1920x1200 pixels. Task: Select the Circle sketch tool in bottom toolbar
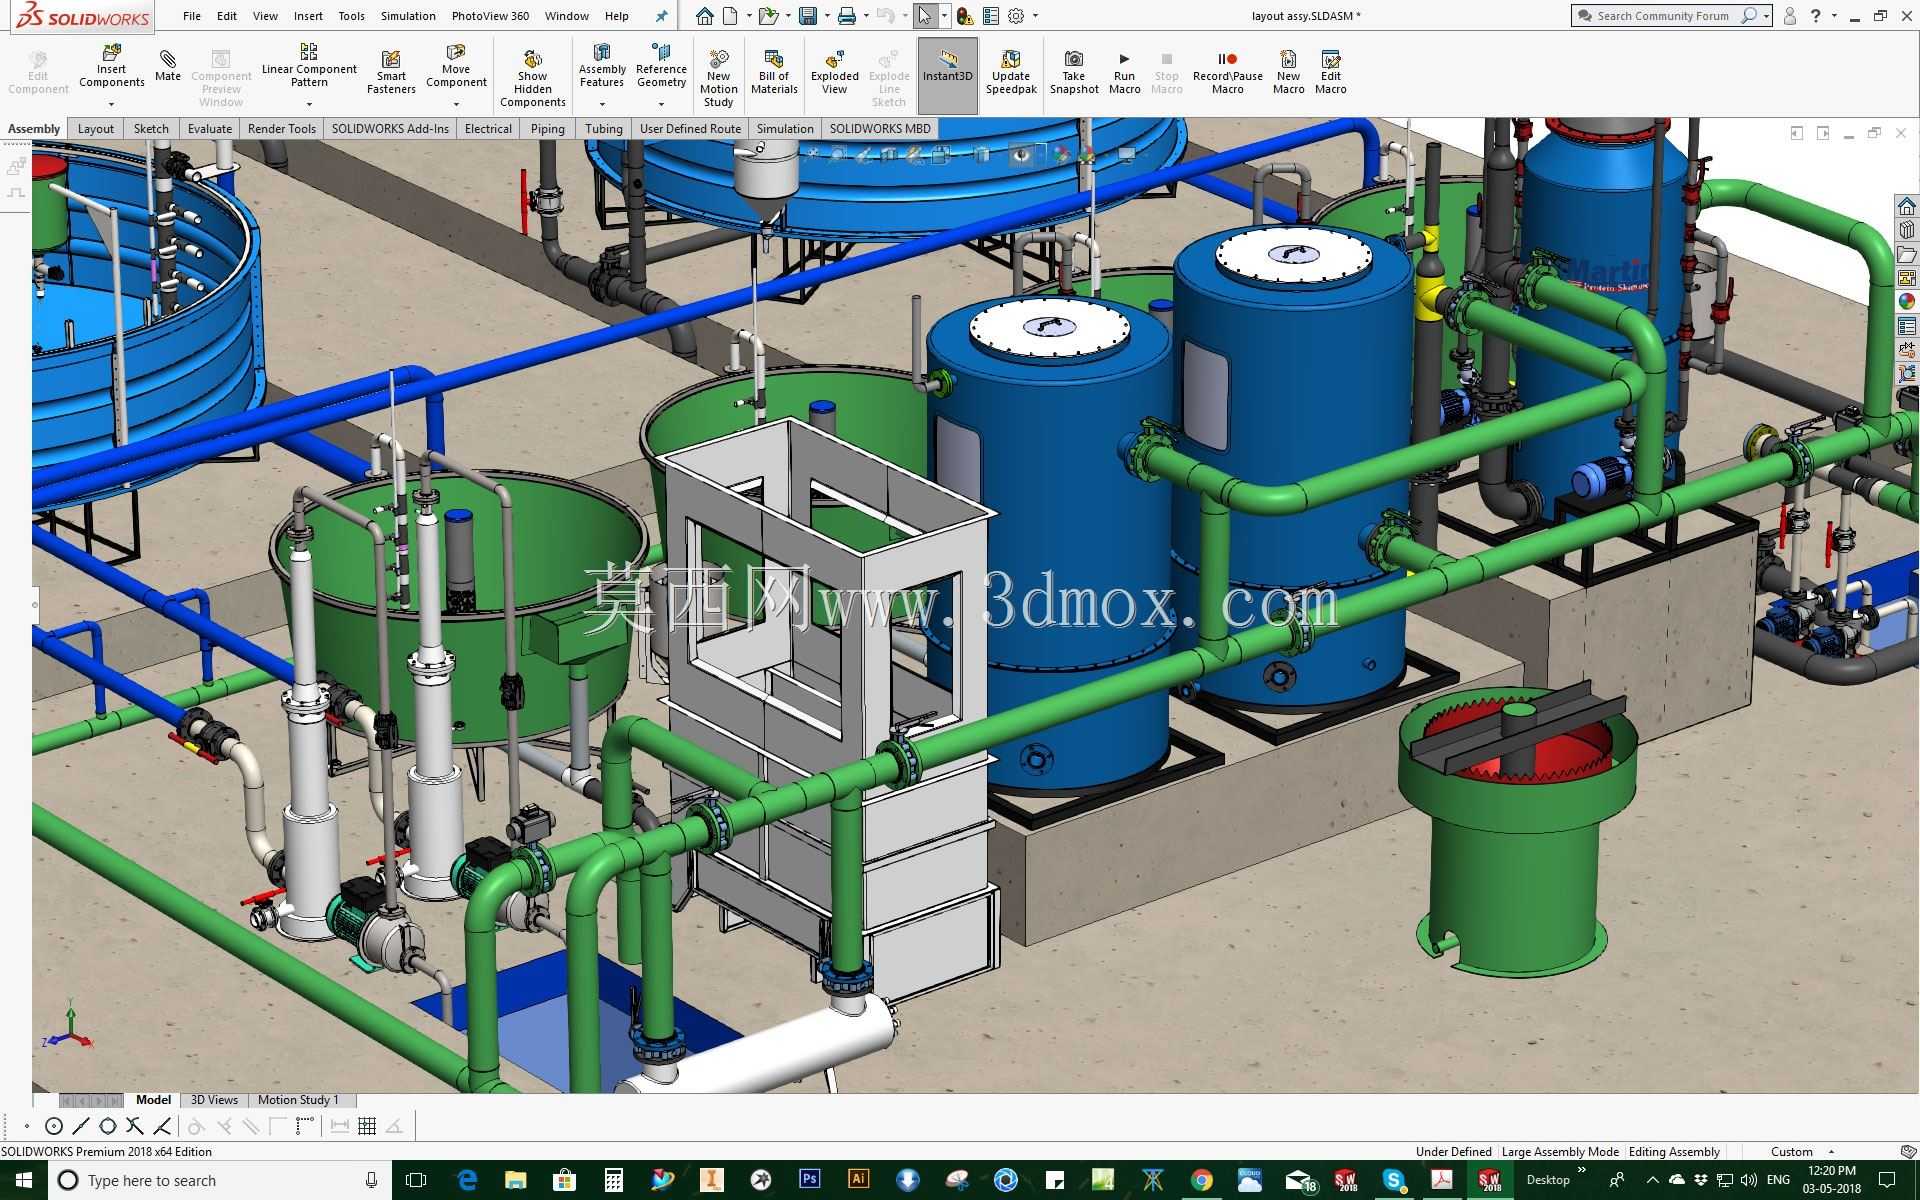(x=54, y=1126)
